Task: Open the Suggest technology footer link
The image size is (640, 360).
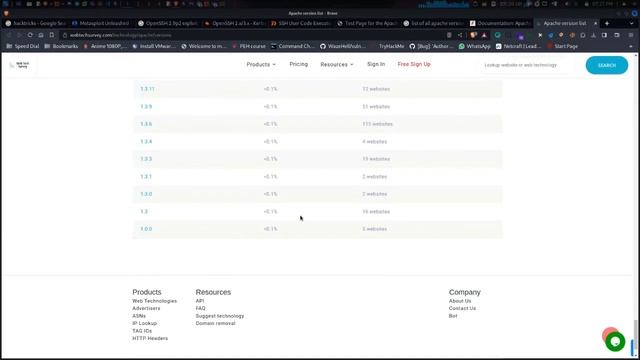Action: (x=220, y=316)
